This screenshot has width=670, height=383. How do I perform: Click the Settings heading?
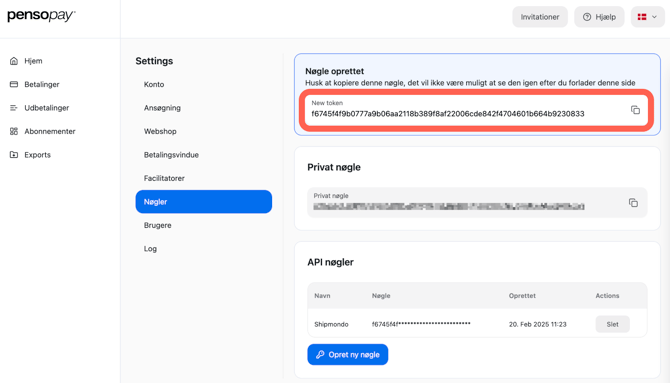[x=154, y=61]
